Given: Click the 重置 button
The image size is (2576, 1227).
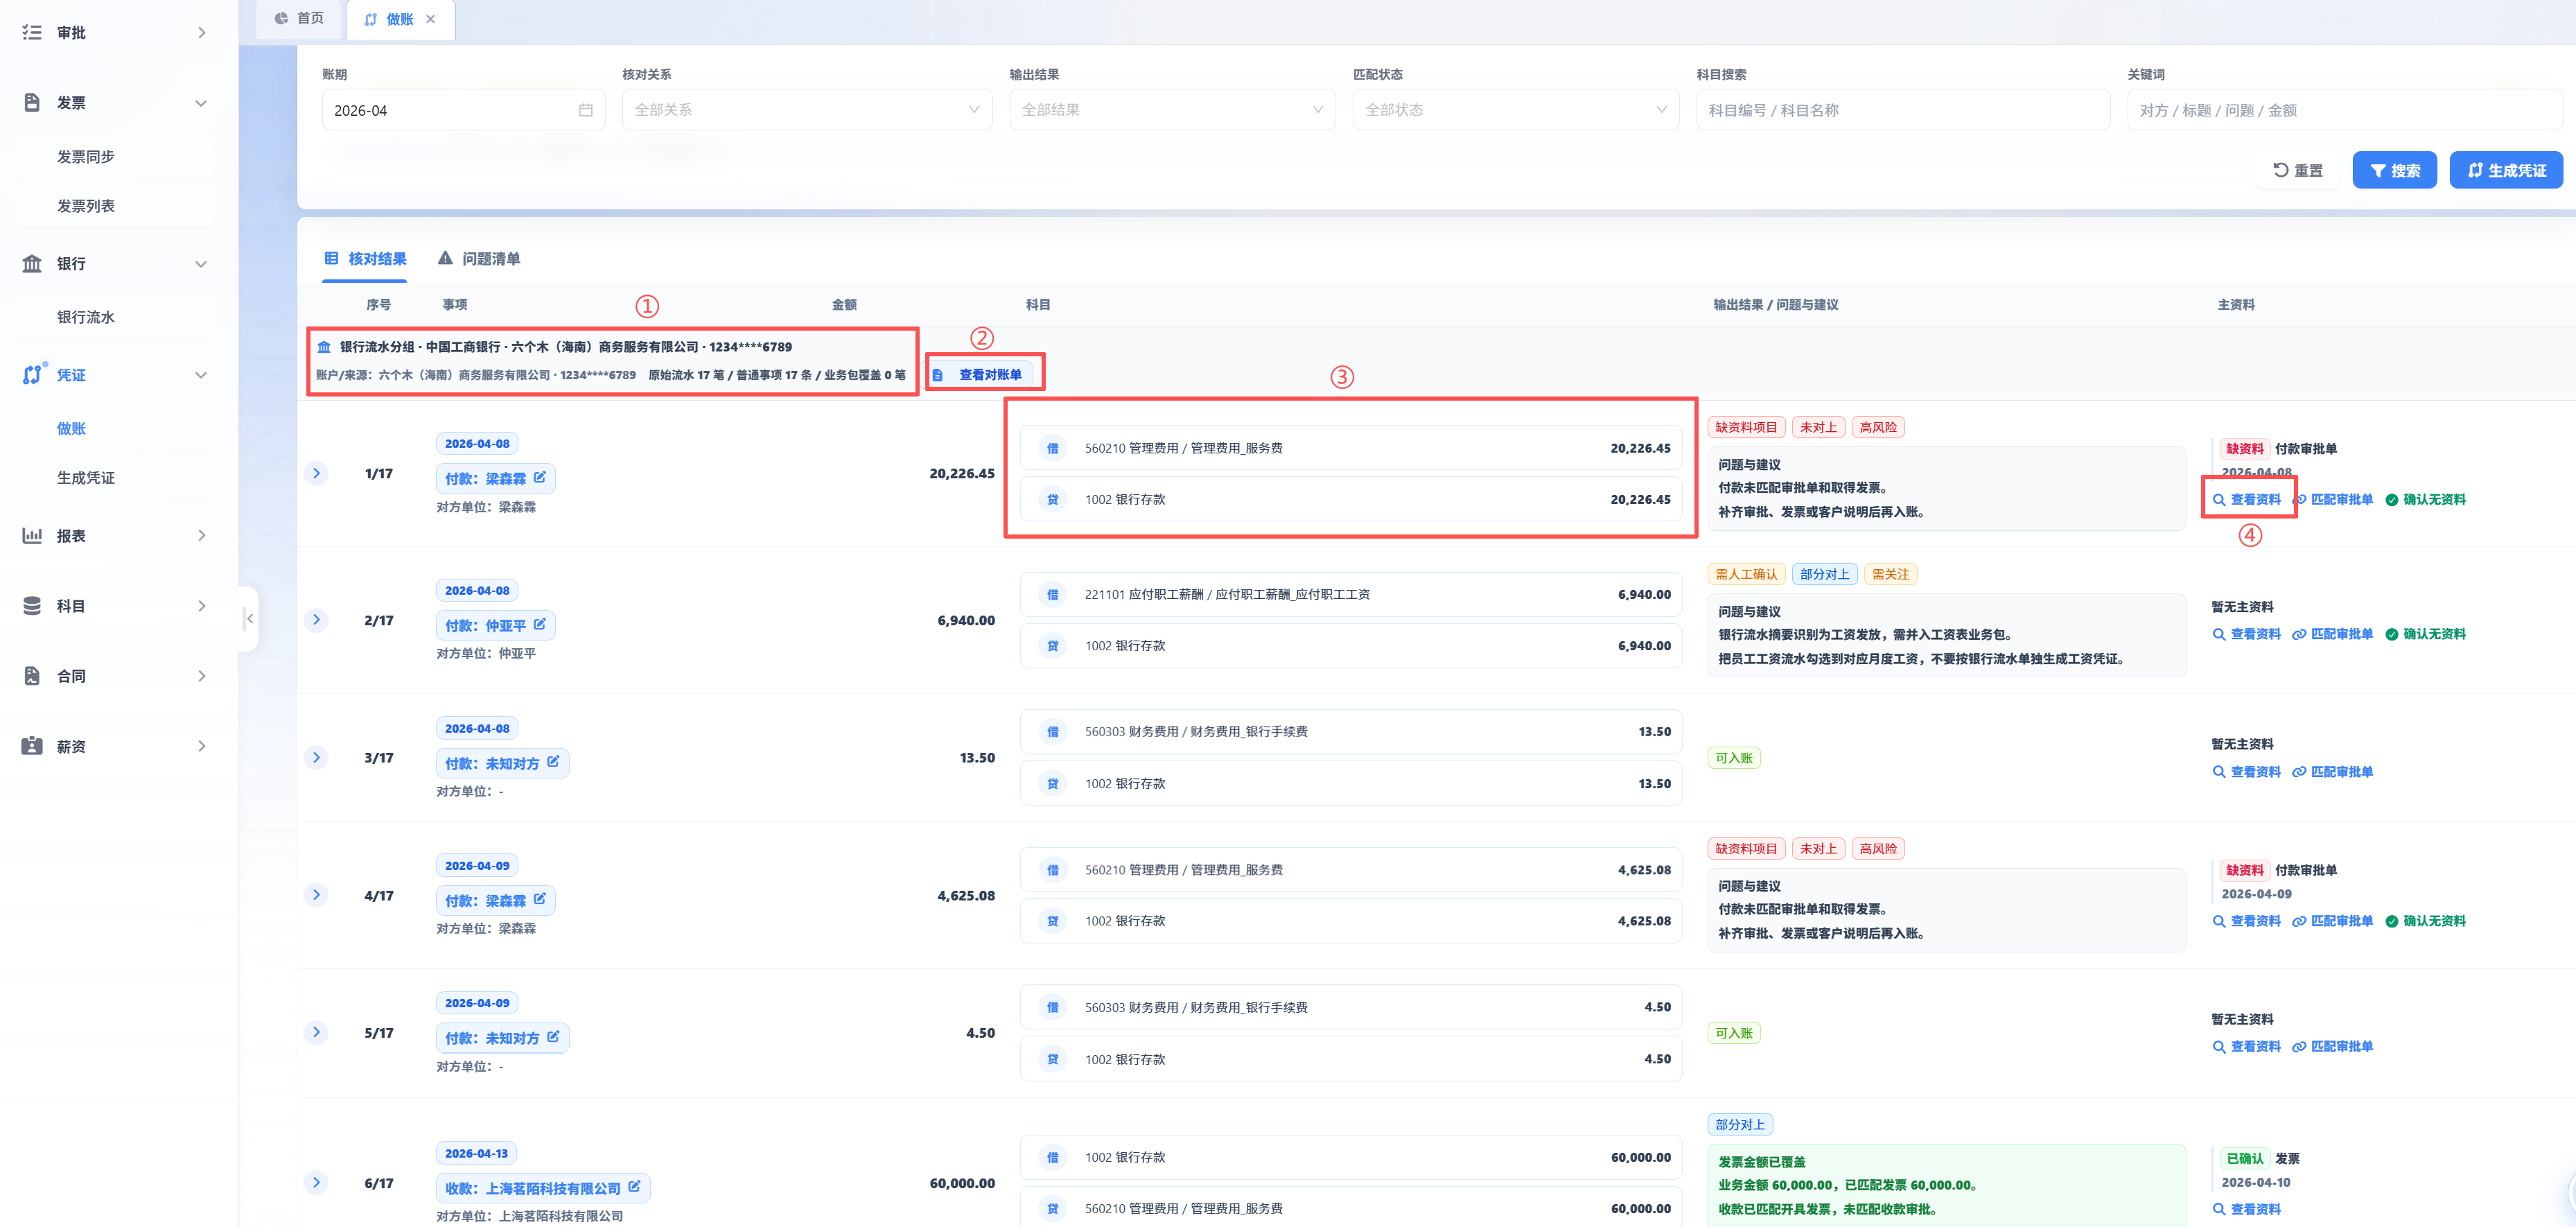Looking at the screenshot, I should [2298, 170].
